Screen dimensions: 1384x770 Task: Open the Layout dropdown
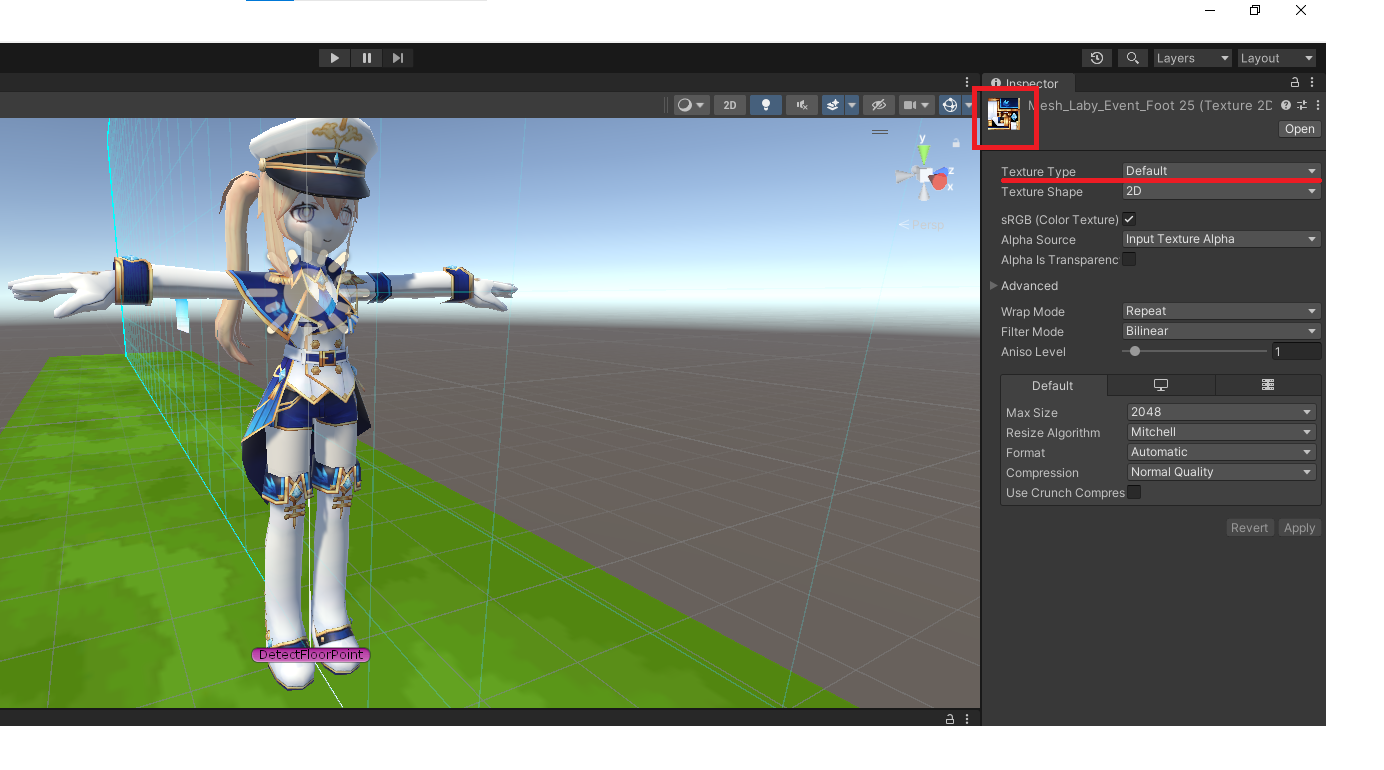pos(1277,58)
